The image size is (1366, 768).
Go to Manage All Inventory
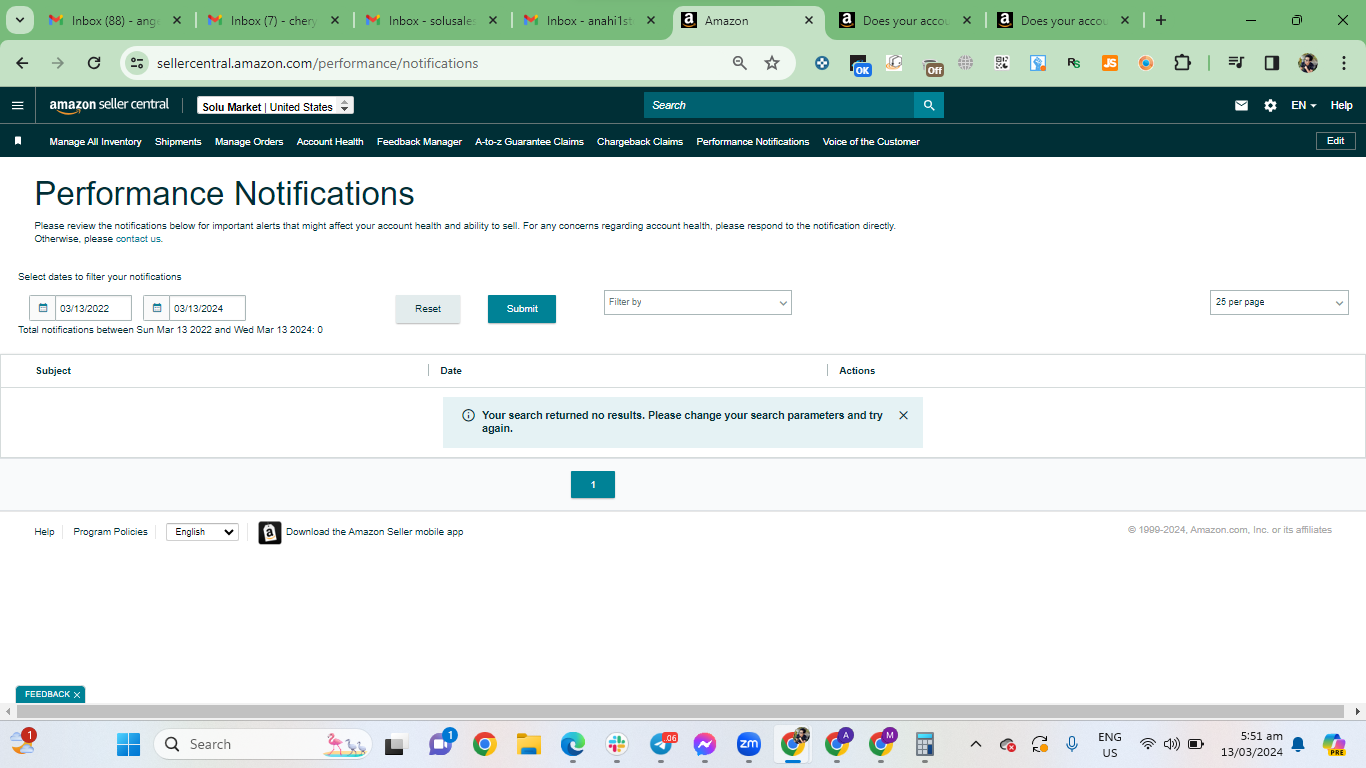[x=95, y=142]
